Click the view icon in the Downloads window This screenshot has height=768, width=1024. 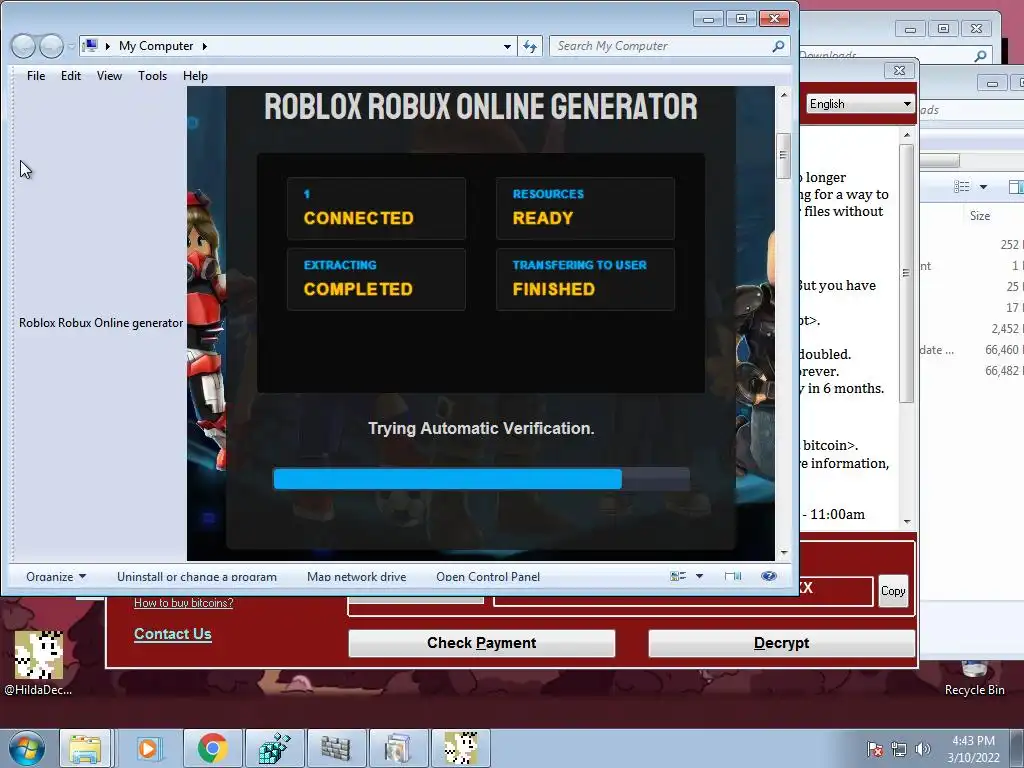962,187
